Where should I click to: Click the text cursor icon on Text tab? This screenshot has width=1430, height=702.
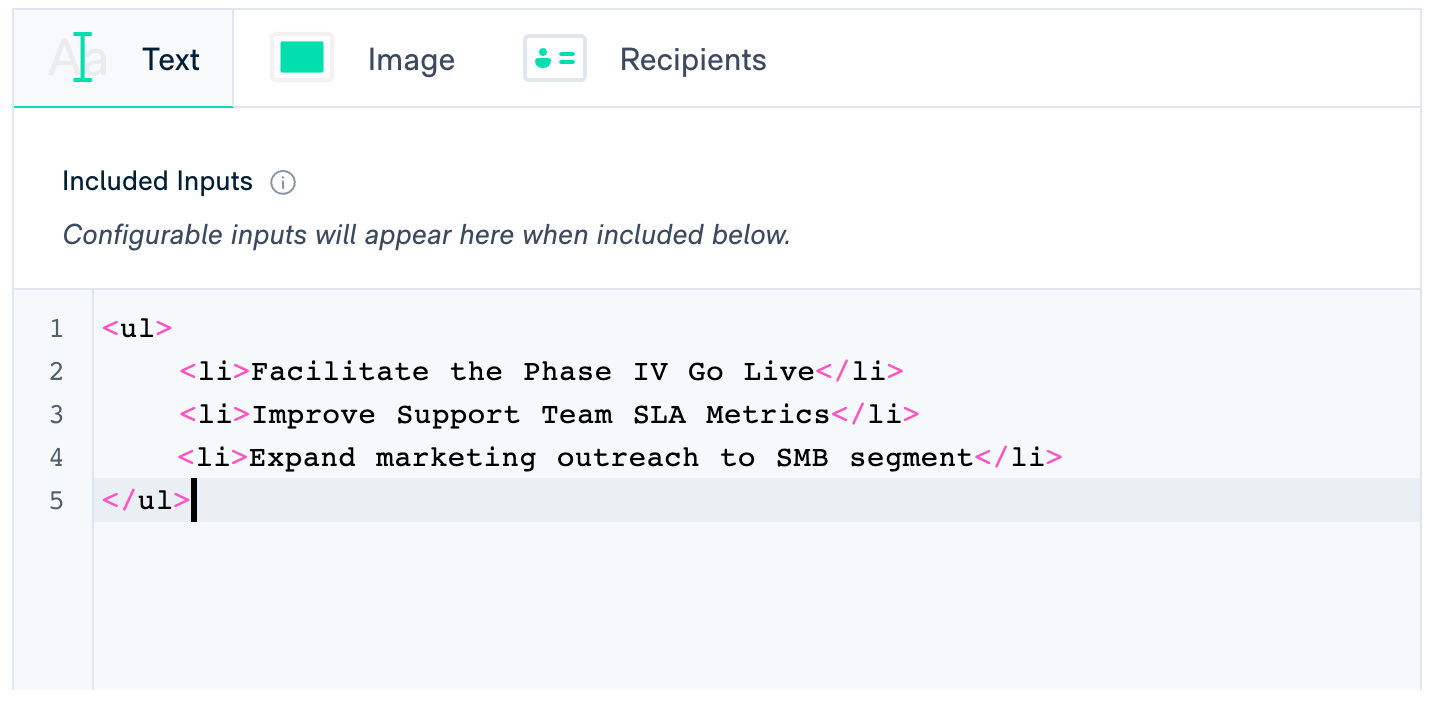click(x=82, y=58)
